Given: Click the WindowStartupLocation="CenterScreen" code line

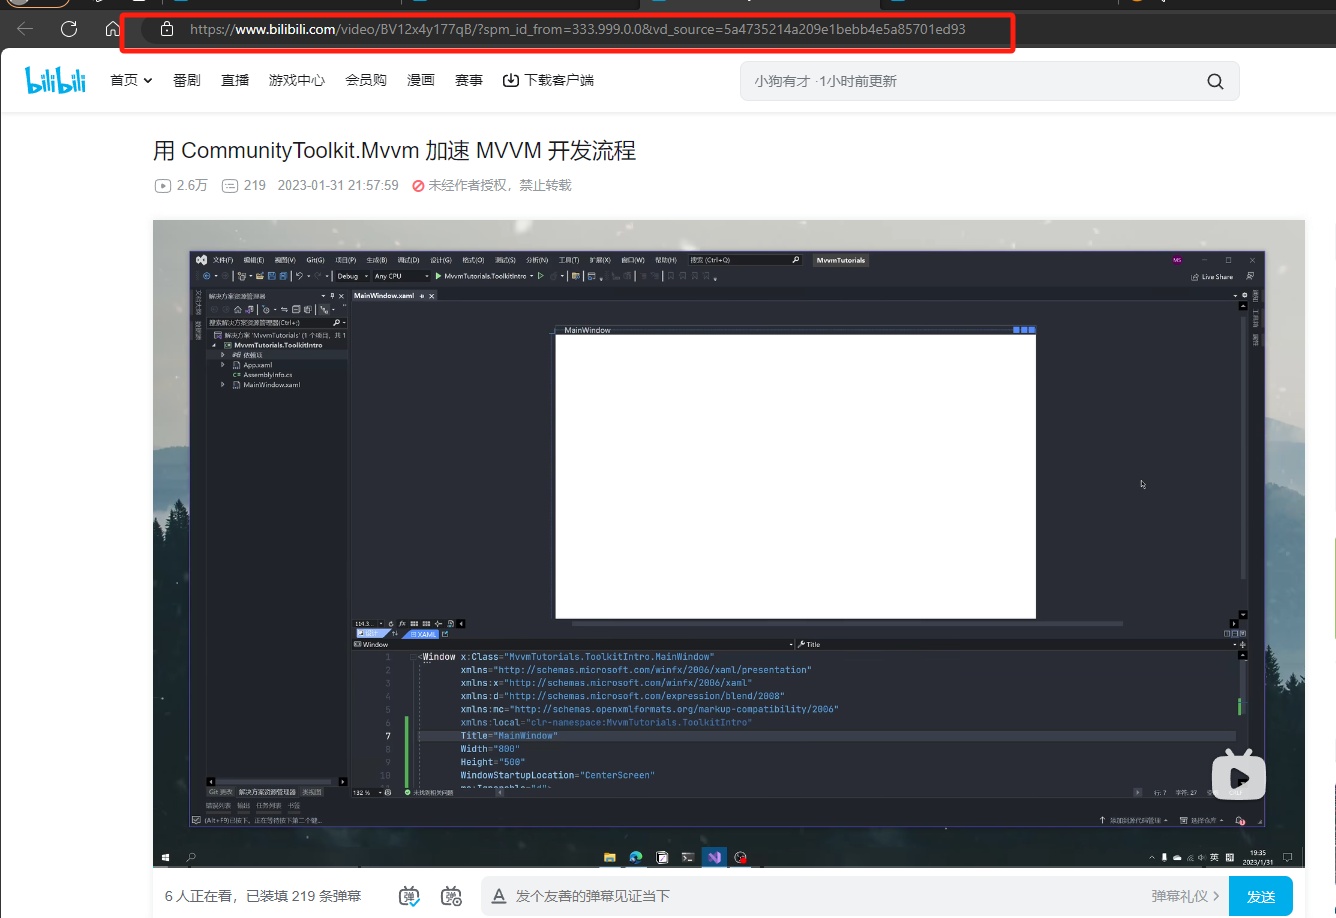Looking at the screenshot, I should [557, 775].
